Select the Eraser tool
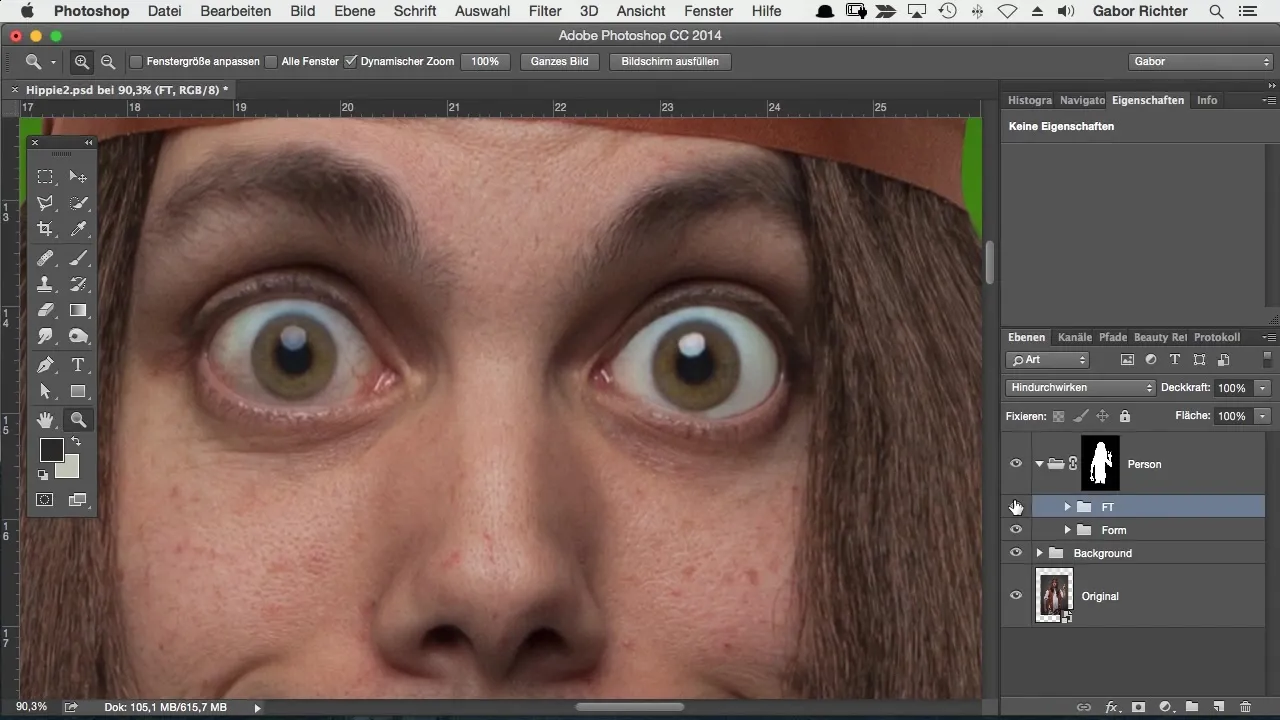 tap(45, 311)
